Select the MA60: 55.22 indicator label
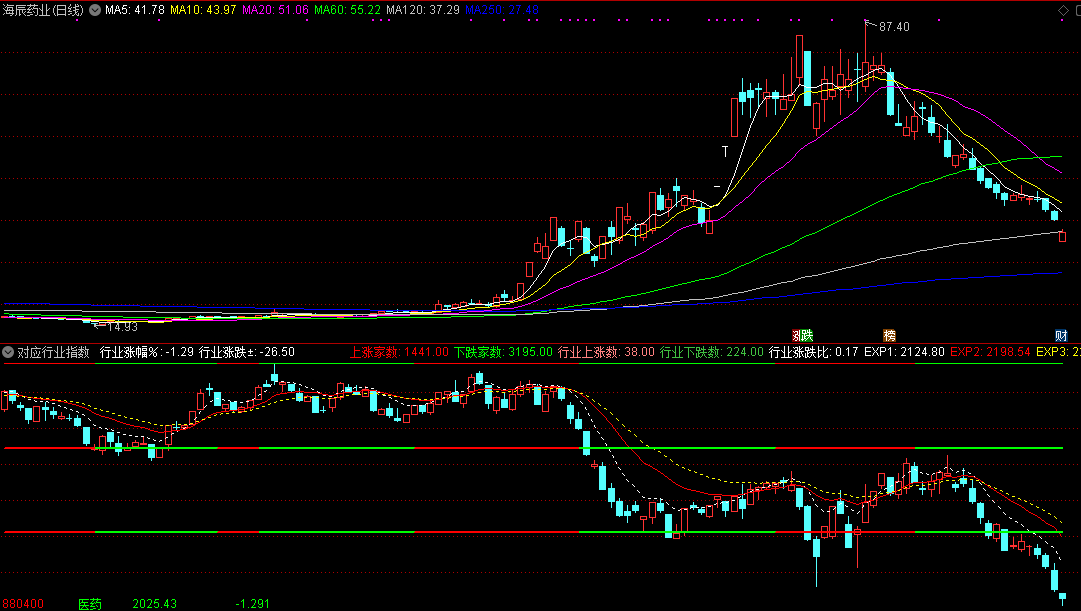The height and width of the screenshot is (611, 1081). click(347, 10)
